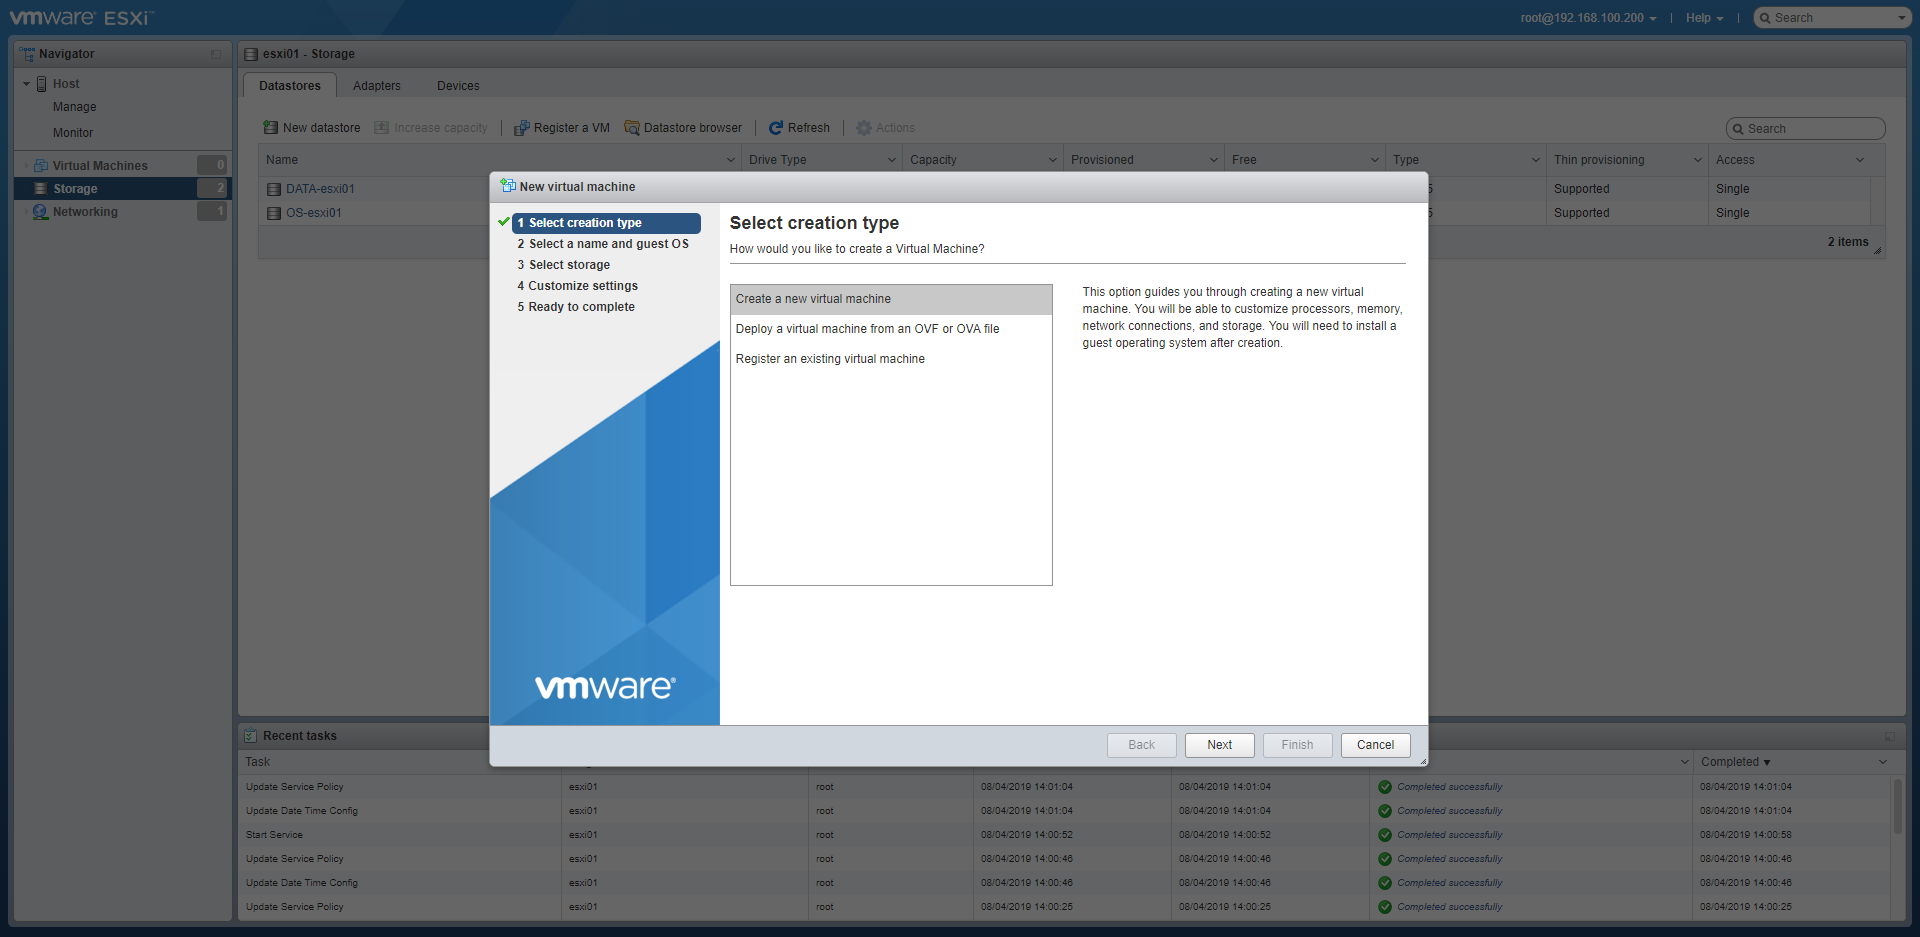The image size is (1920, 937).
Task: Open the root@192.168.100.200 user dropdown
Action: 1588,18
